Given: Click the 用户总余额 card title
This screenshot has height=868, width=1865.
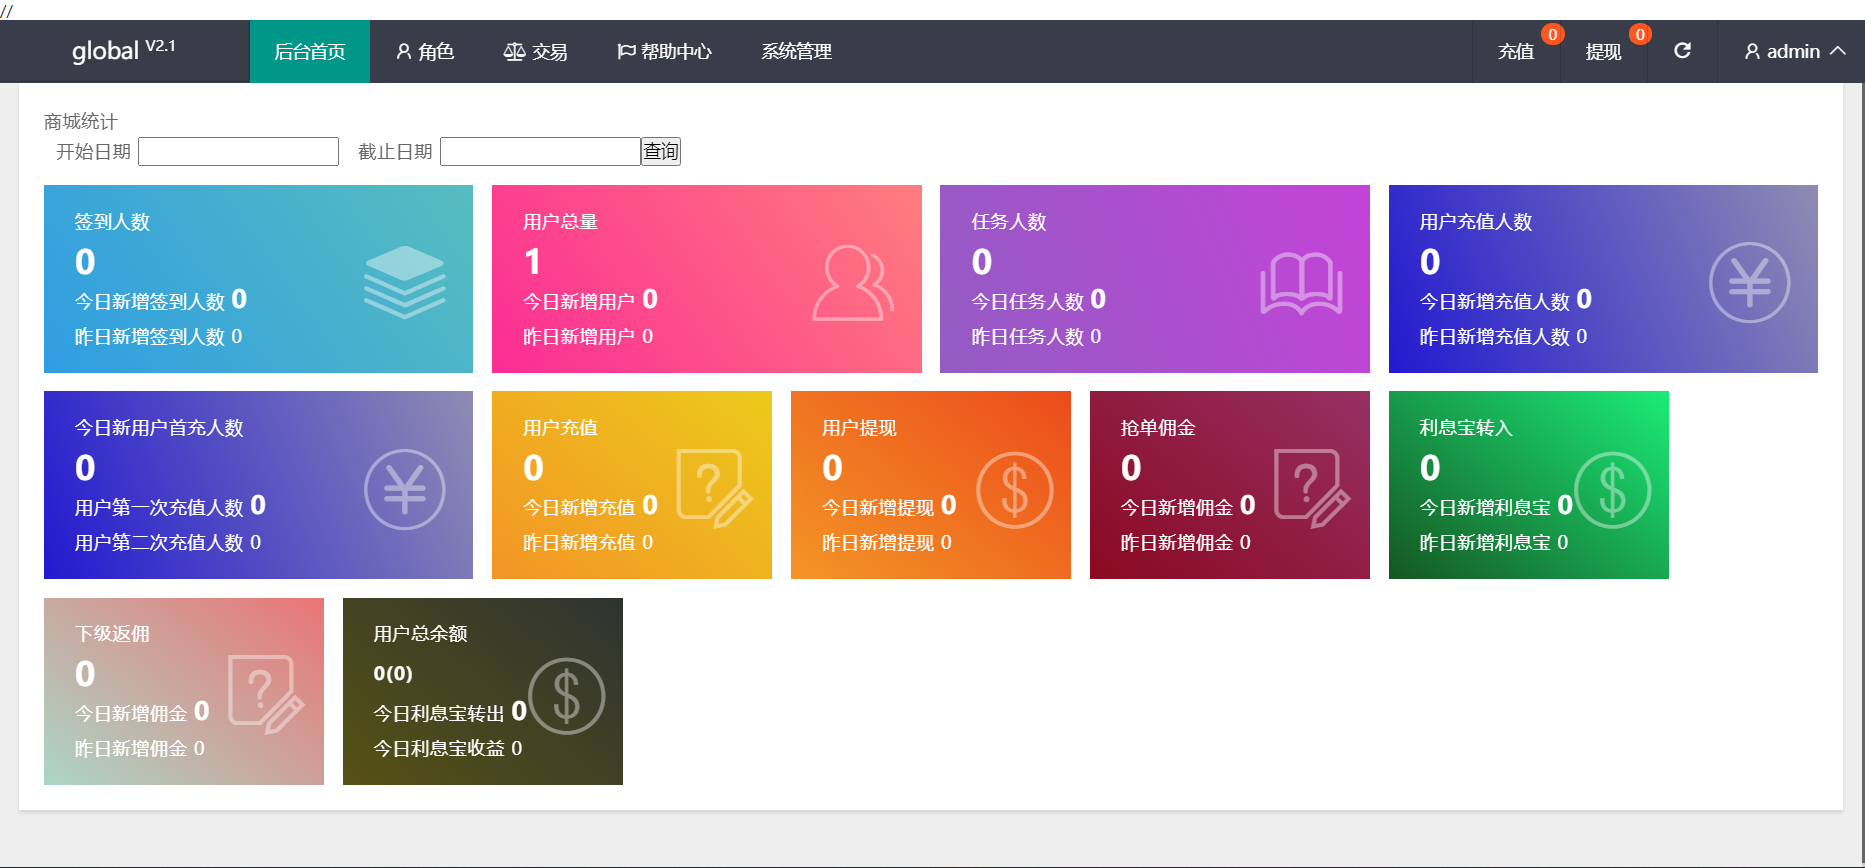Looking at the screenshot, I should [420, 634].
